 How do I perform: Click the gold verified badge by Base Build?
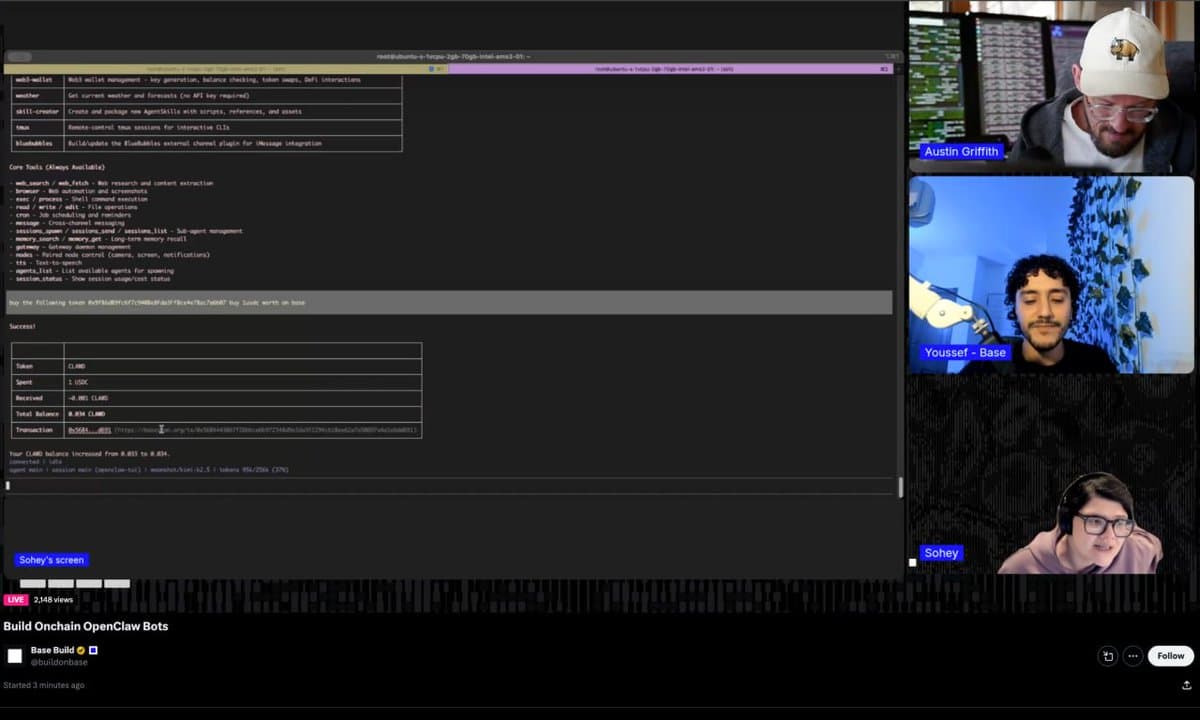82,650
